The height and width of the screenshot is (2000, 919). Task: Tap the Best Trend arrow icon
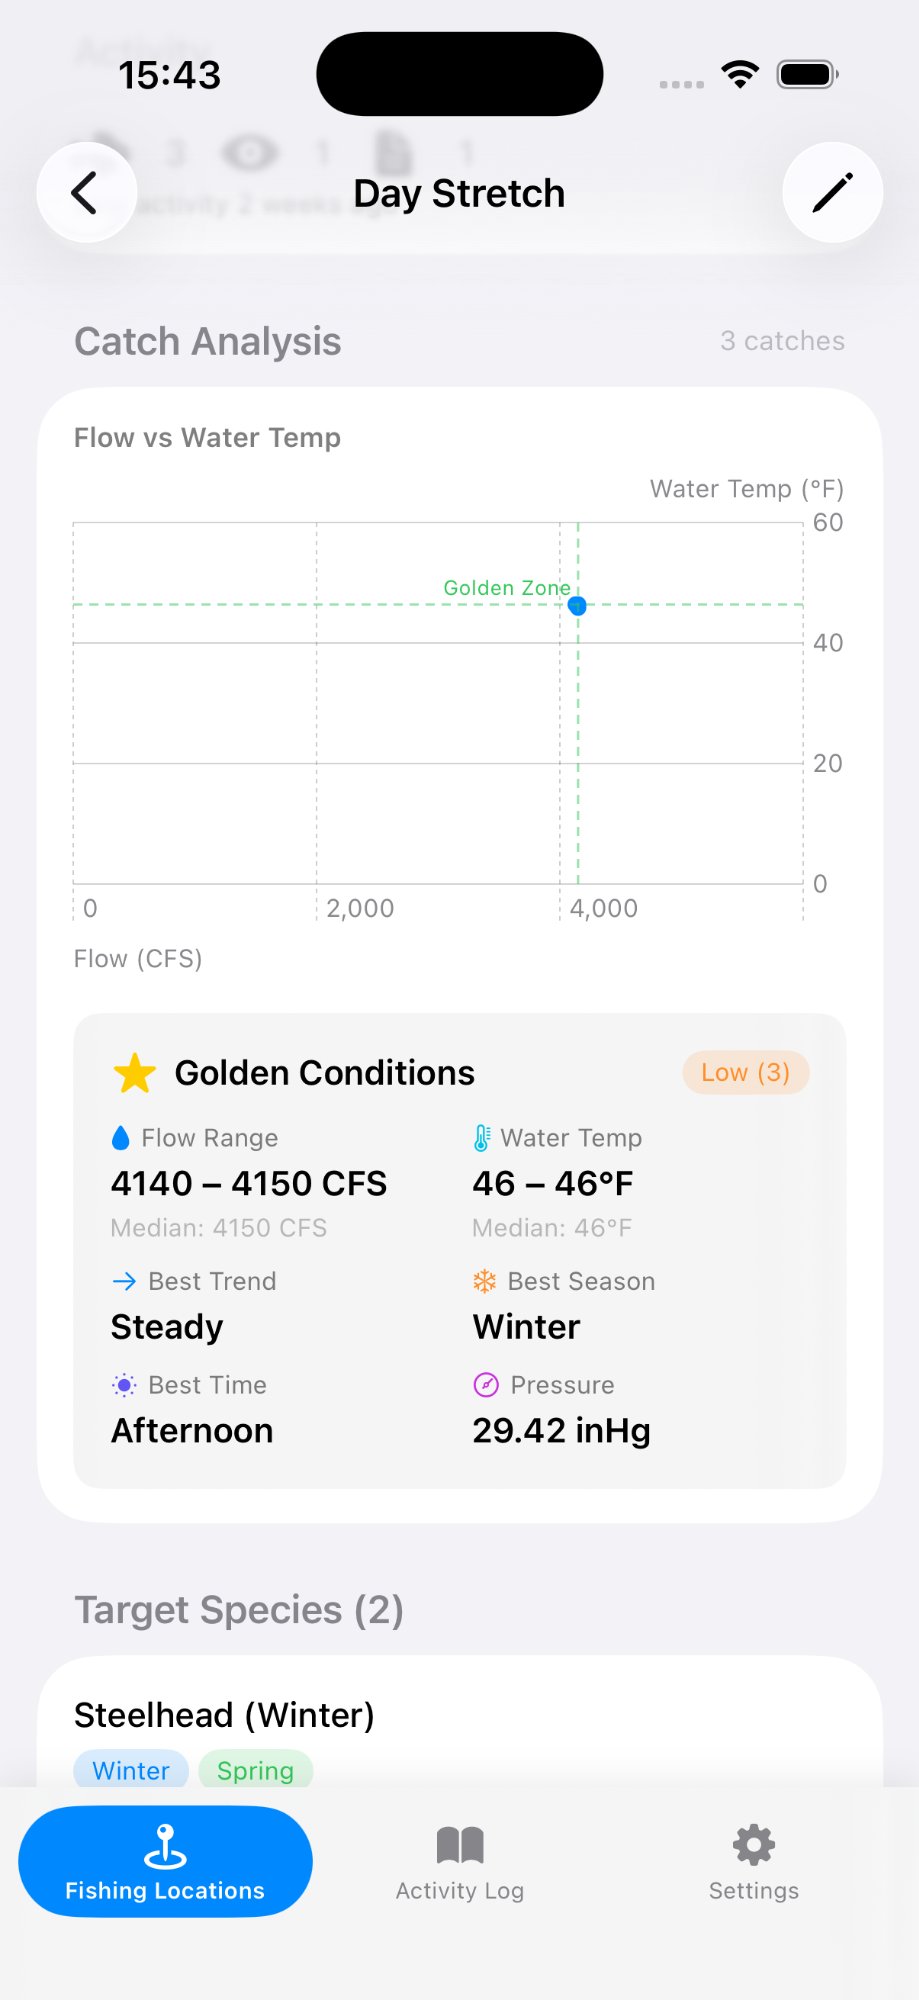[124, 1281]
